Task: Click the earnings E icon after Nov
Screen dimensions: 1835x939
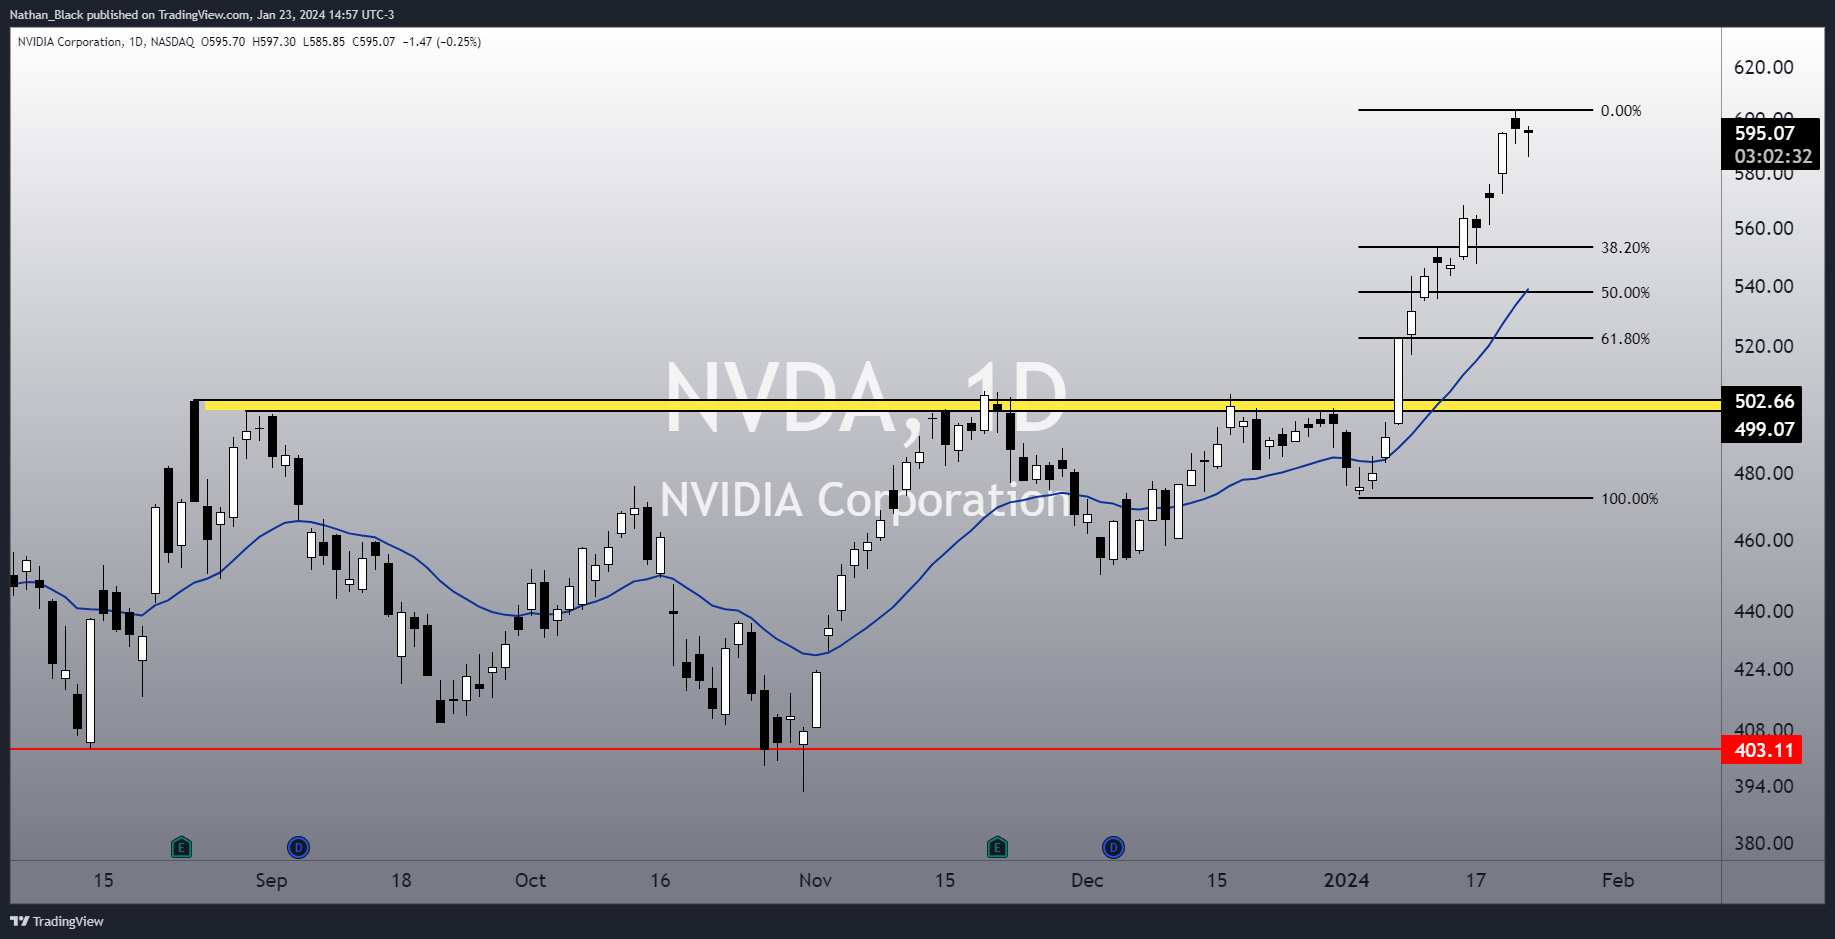Action: pos(997,848)
